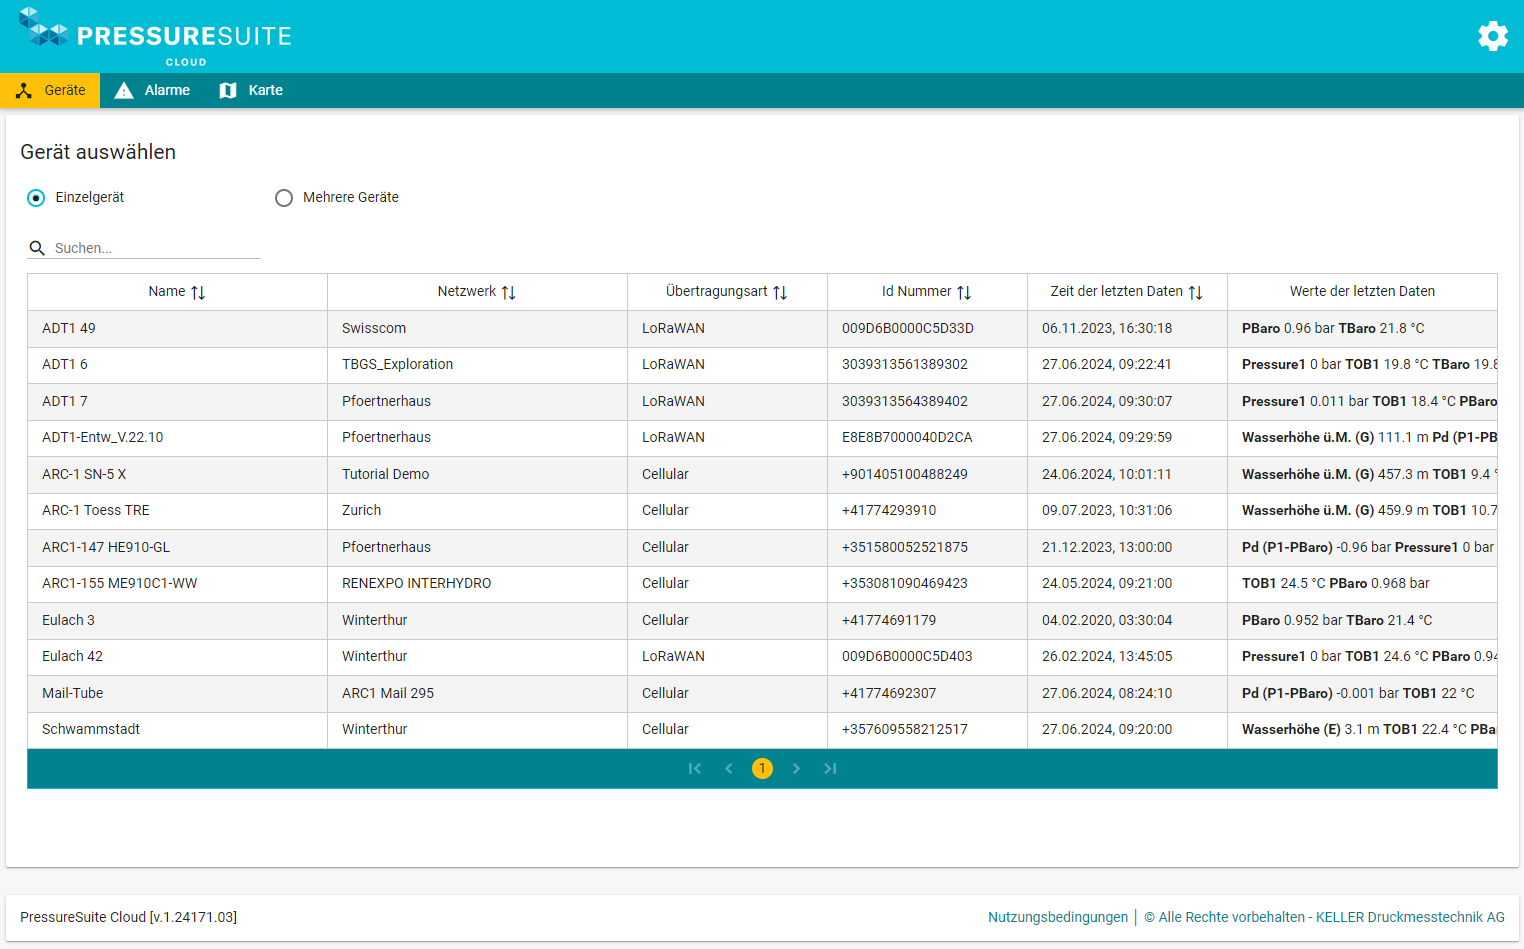
Task: Sort by Zeit der letzten Daten arrows
Action: click(x=1195, y=292)
